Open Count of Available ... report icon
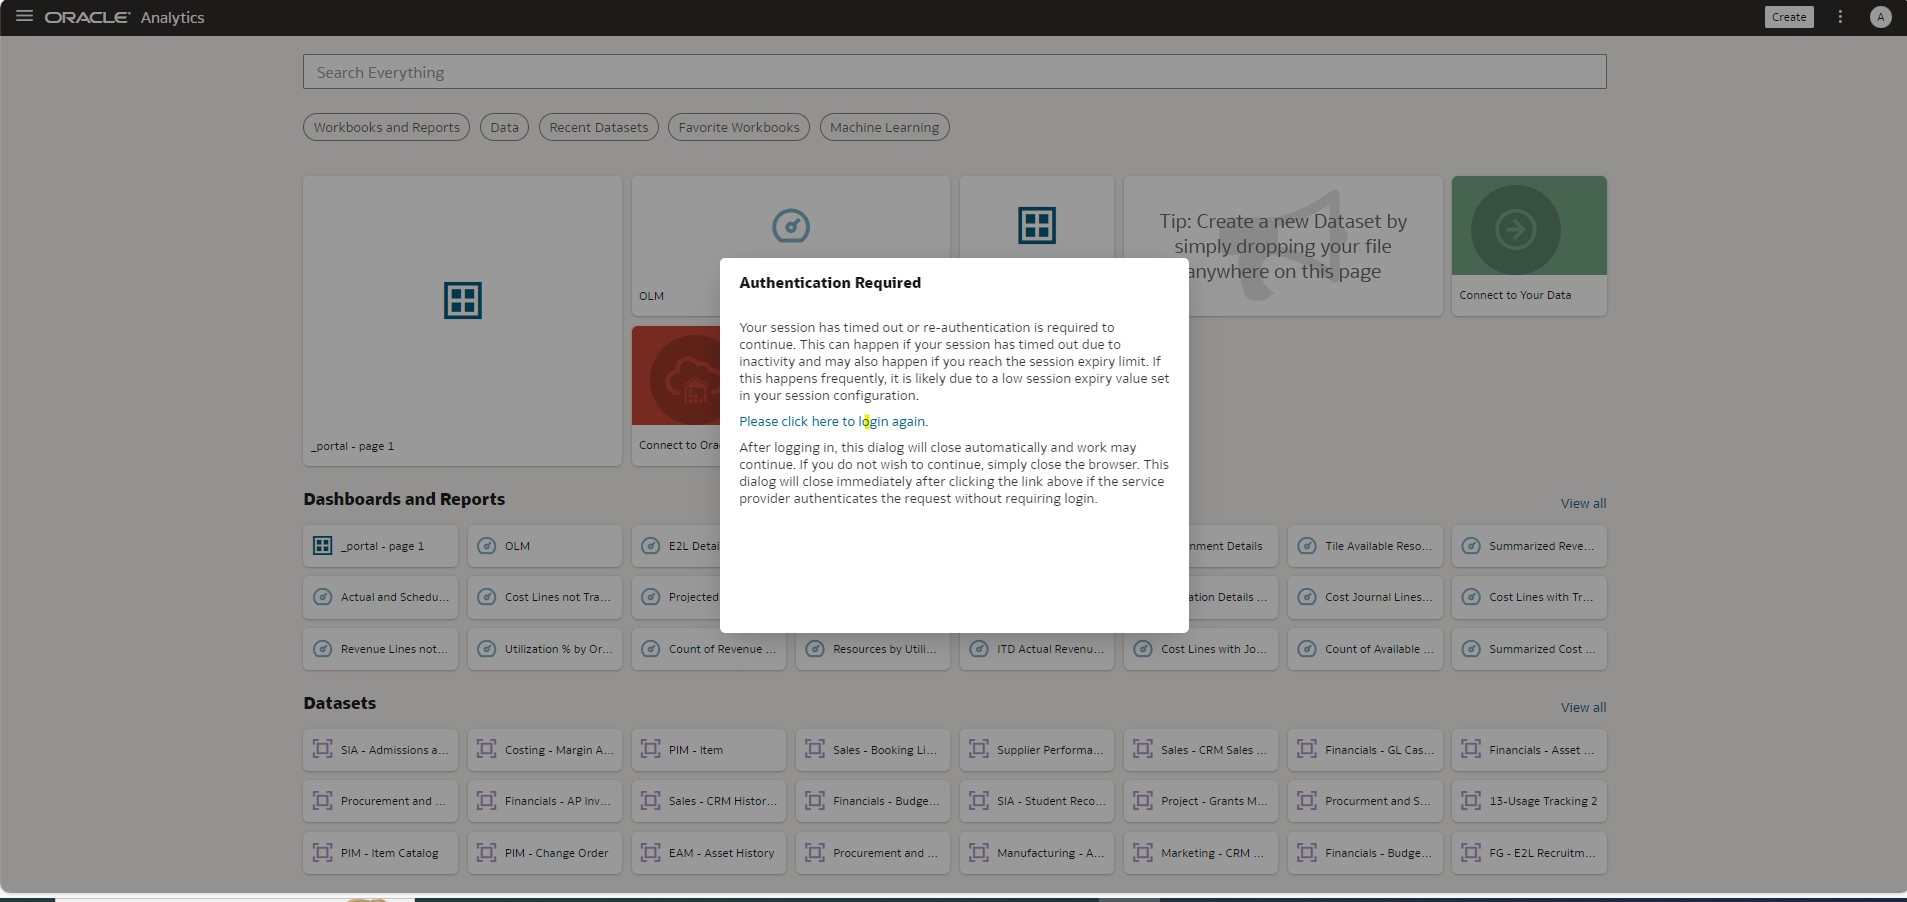The height and width of the screenshot is (902, 1907). click(1306, 649)
